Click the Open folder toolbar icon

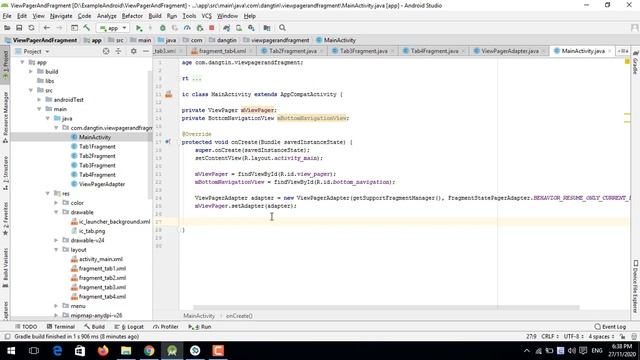(7, 28)
